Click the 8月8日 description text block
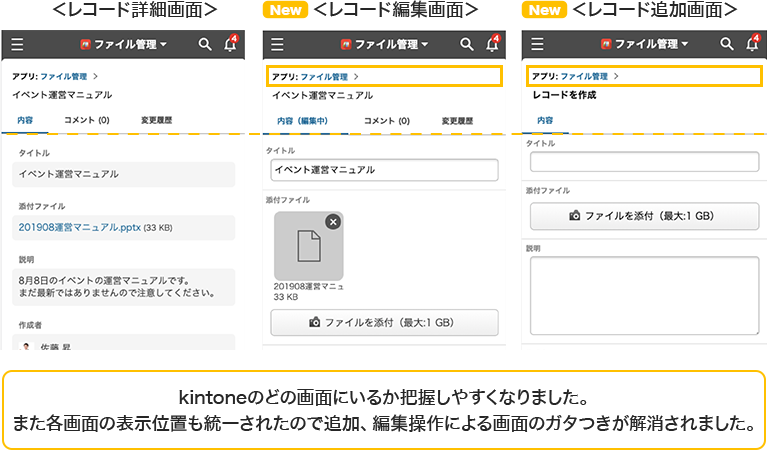767x450 pixels. [124, 287]
